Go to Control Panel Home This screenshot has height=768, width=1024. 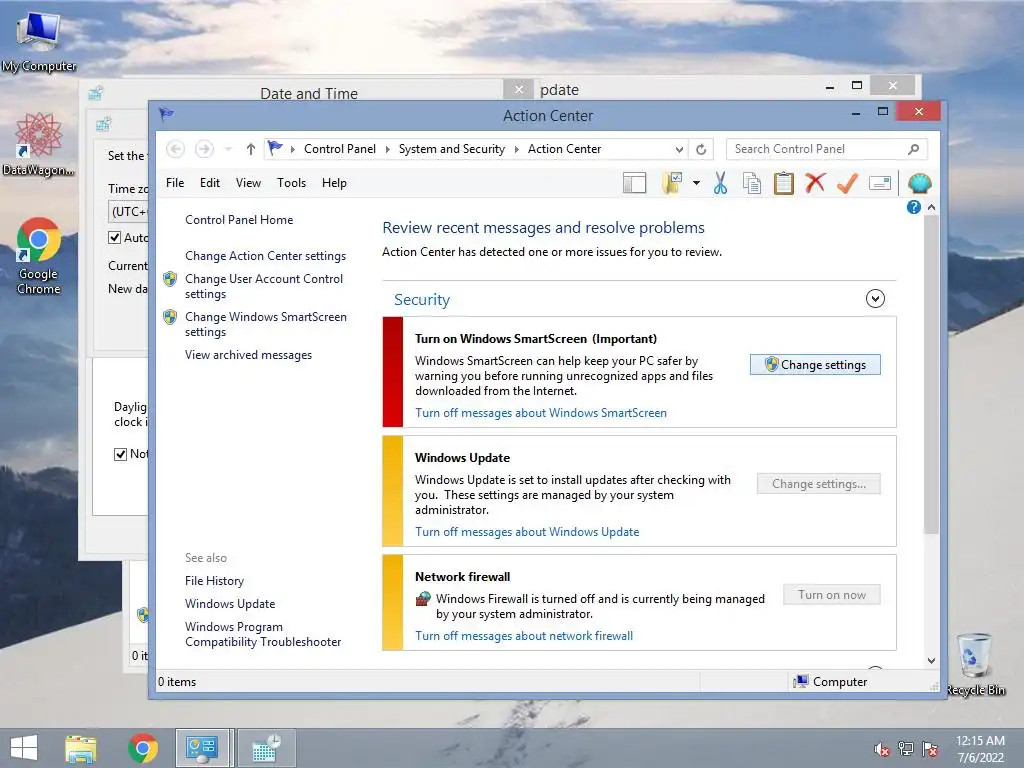[x=239, y=219]
